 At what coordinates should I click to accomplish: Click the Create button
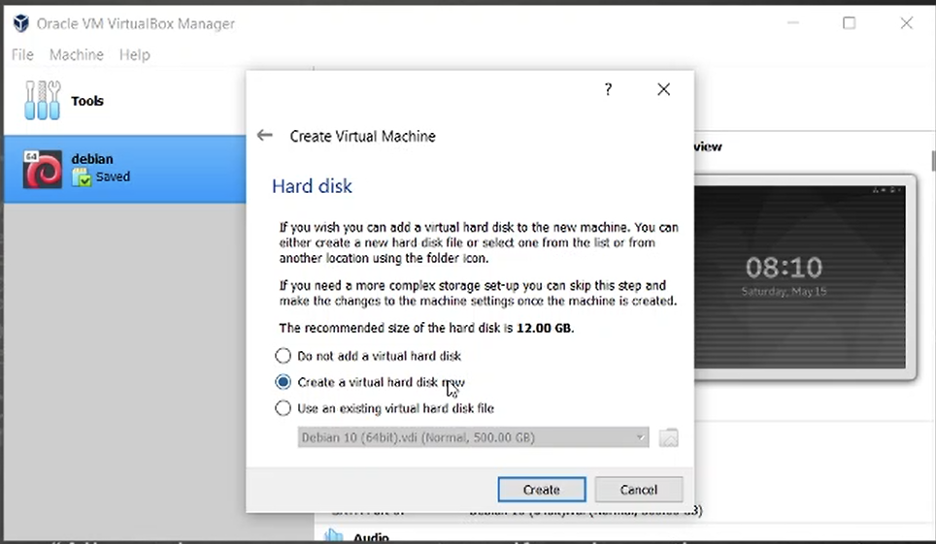pos(541,489)
